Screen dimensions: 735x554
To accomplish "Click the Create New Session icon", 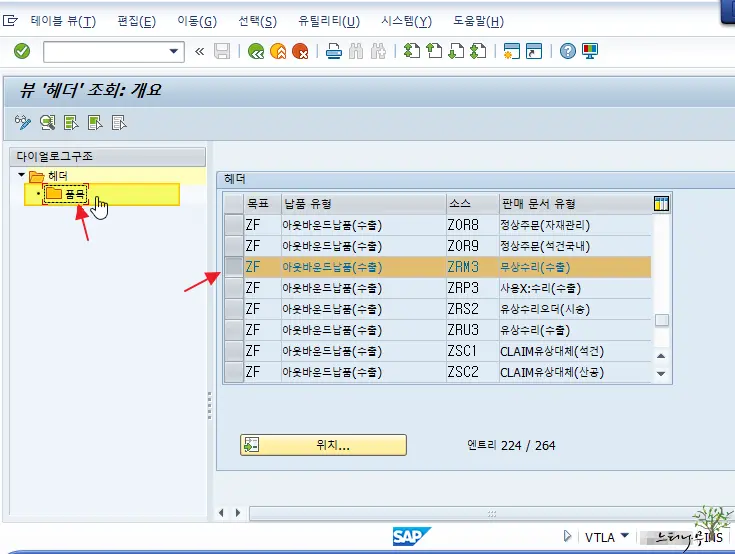I will point(511,51).
